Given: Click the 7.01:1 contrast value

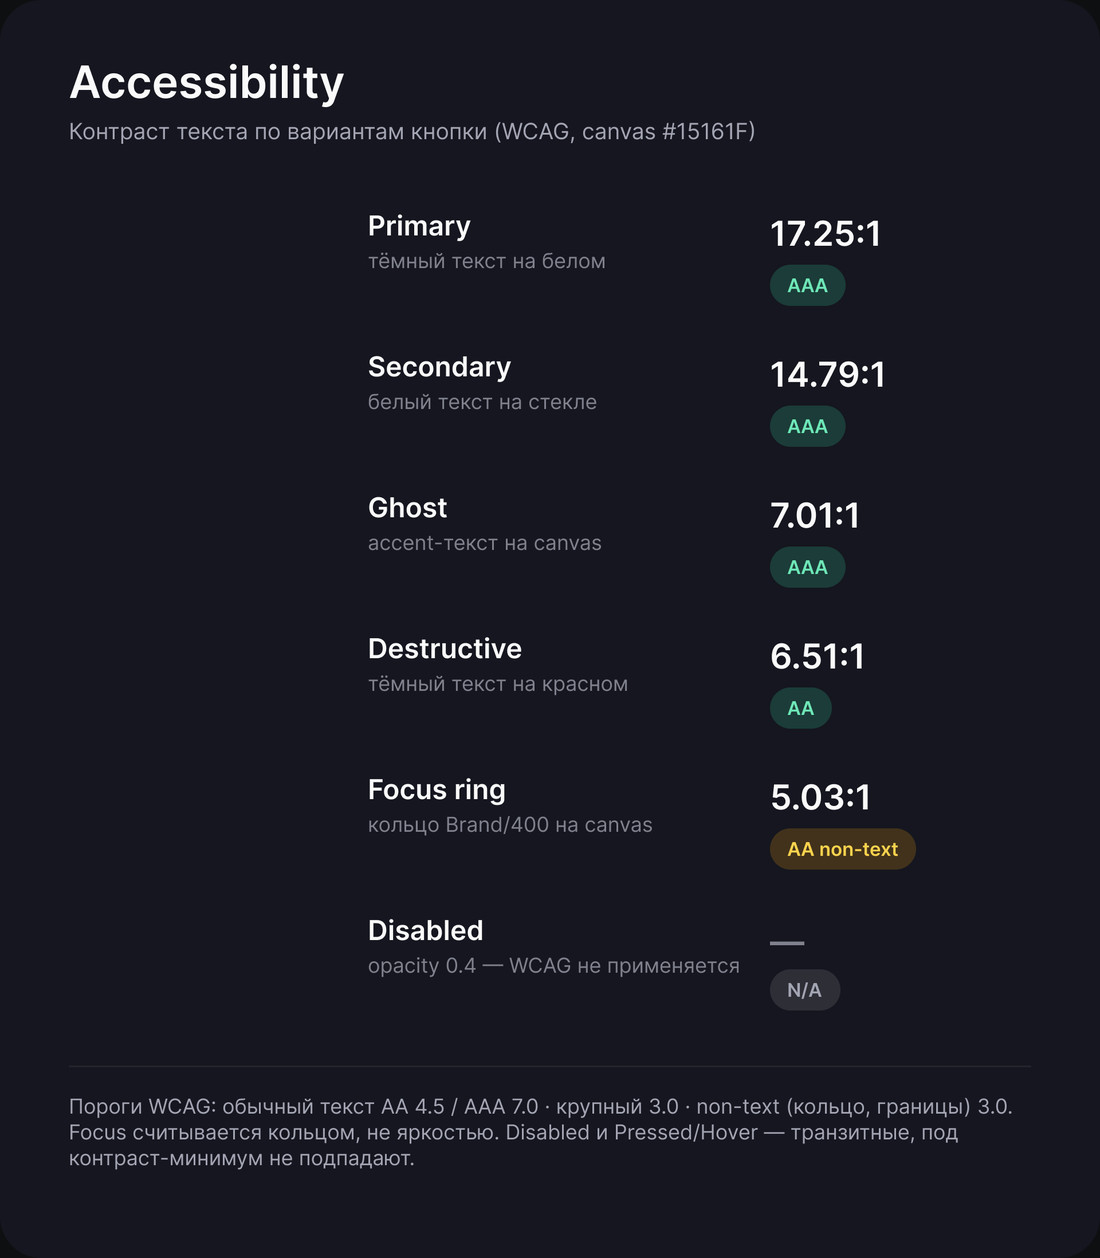Looking at the screenshot, I should point(815,516).
